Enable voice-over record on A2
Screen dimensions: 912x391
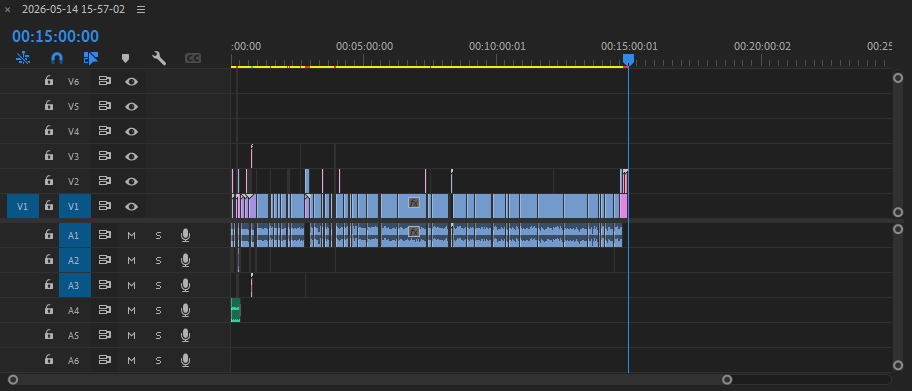186,260
